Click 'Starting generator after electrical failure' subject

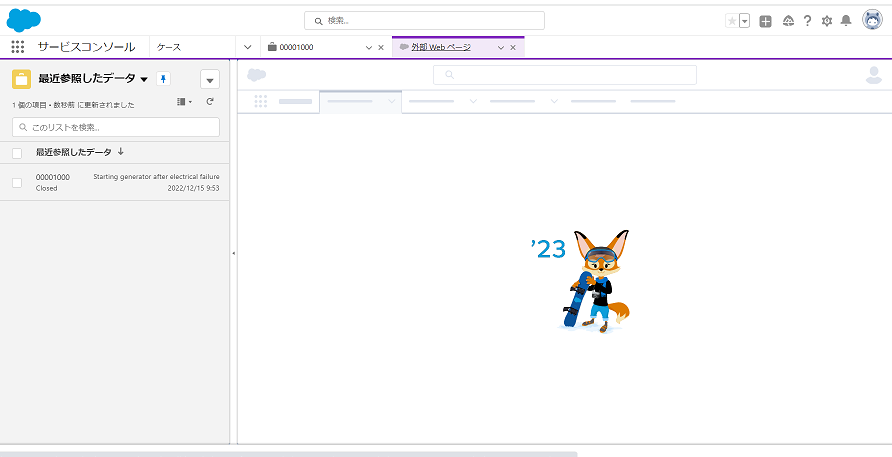point(156,176)
